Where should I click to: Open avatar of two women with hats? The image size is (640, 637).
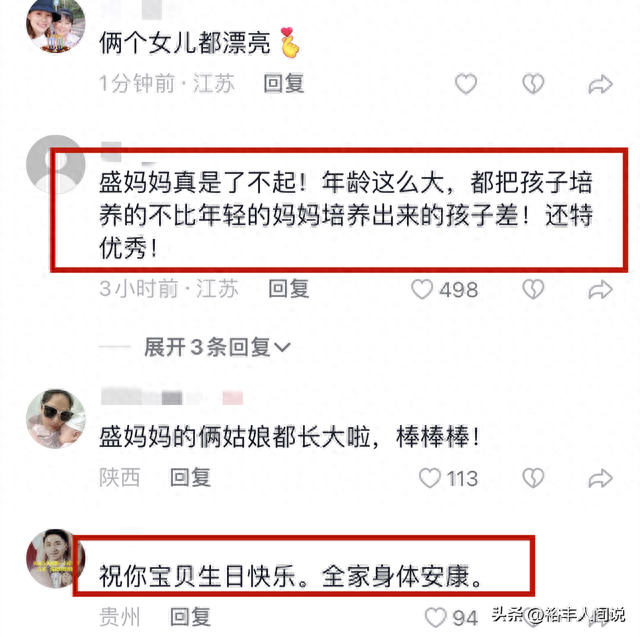coord(56,25)
